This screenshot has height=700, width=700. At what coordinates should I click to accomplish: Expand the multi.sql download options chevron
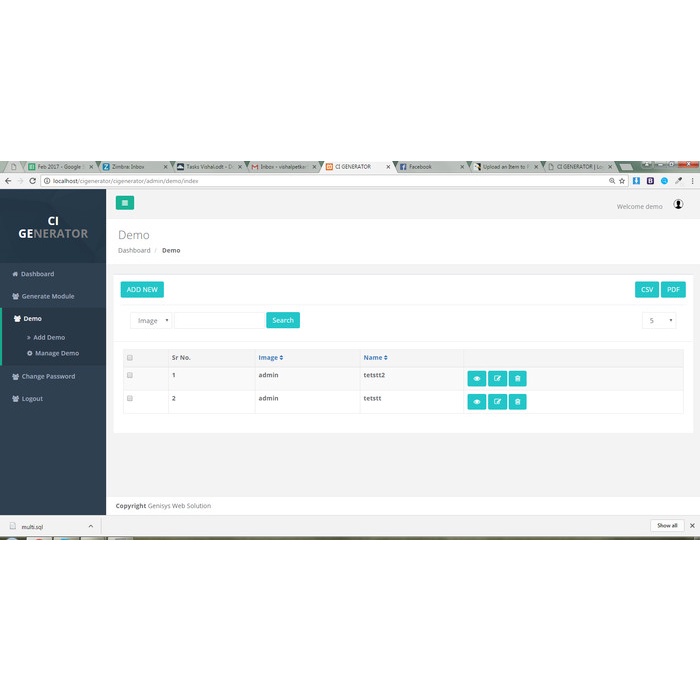(91, 526)
